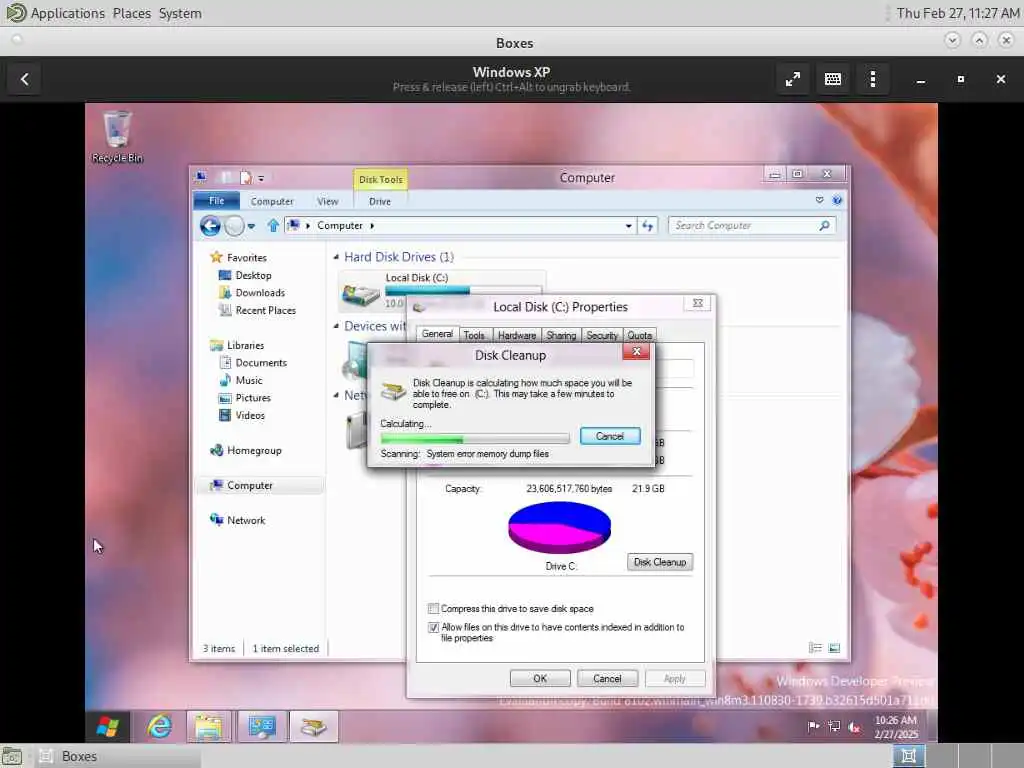Switch to Tools tab in Properties

point(474,335)
